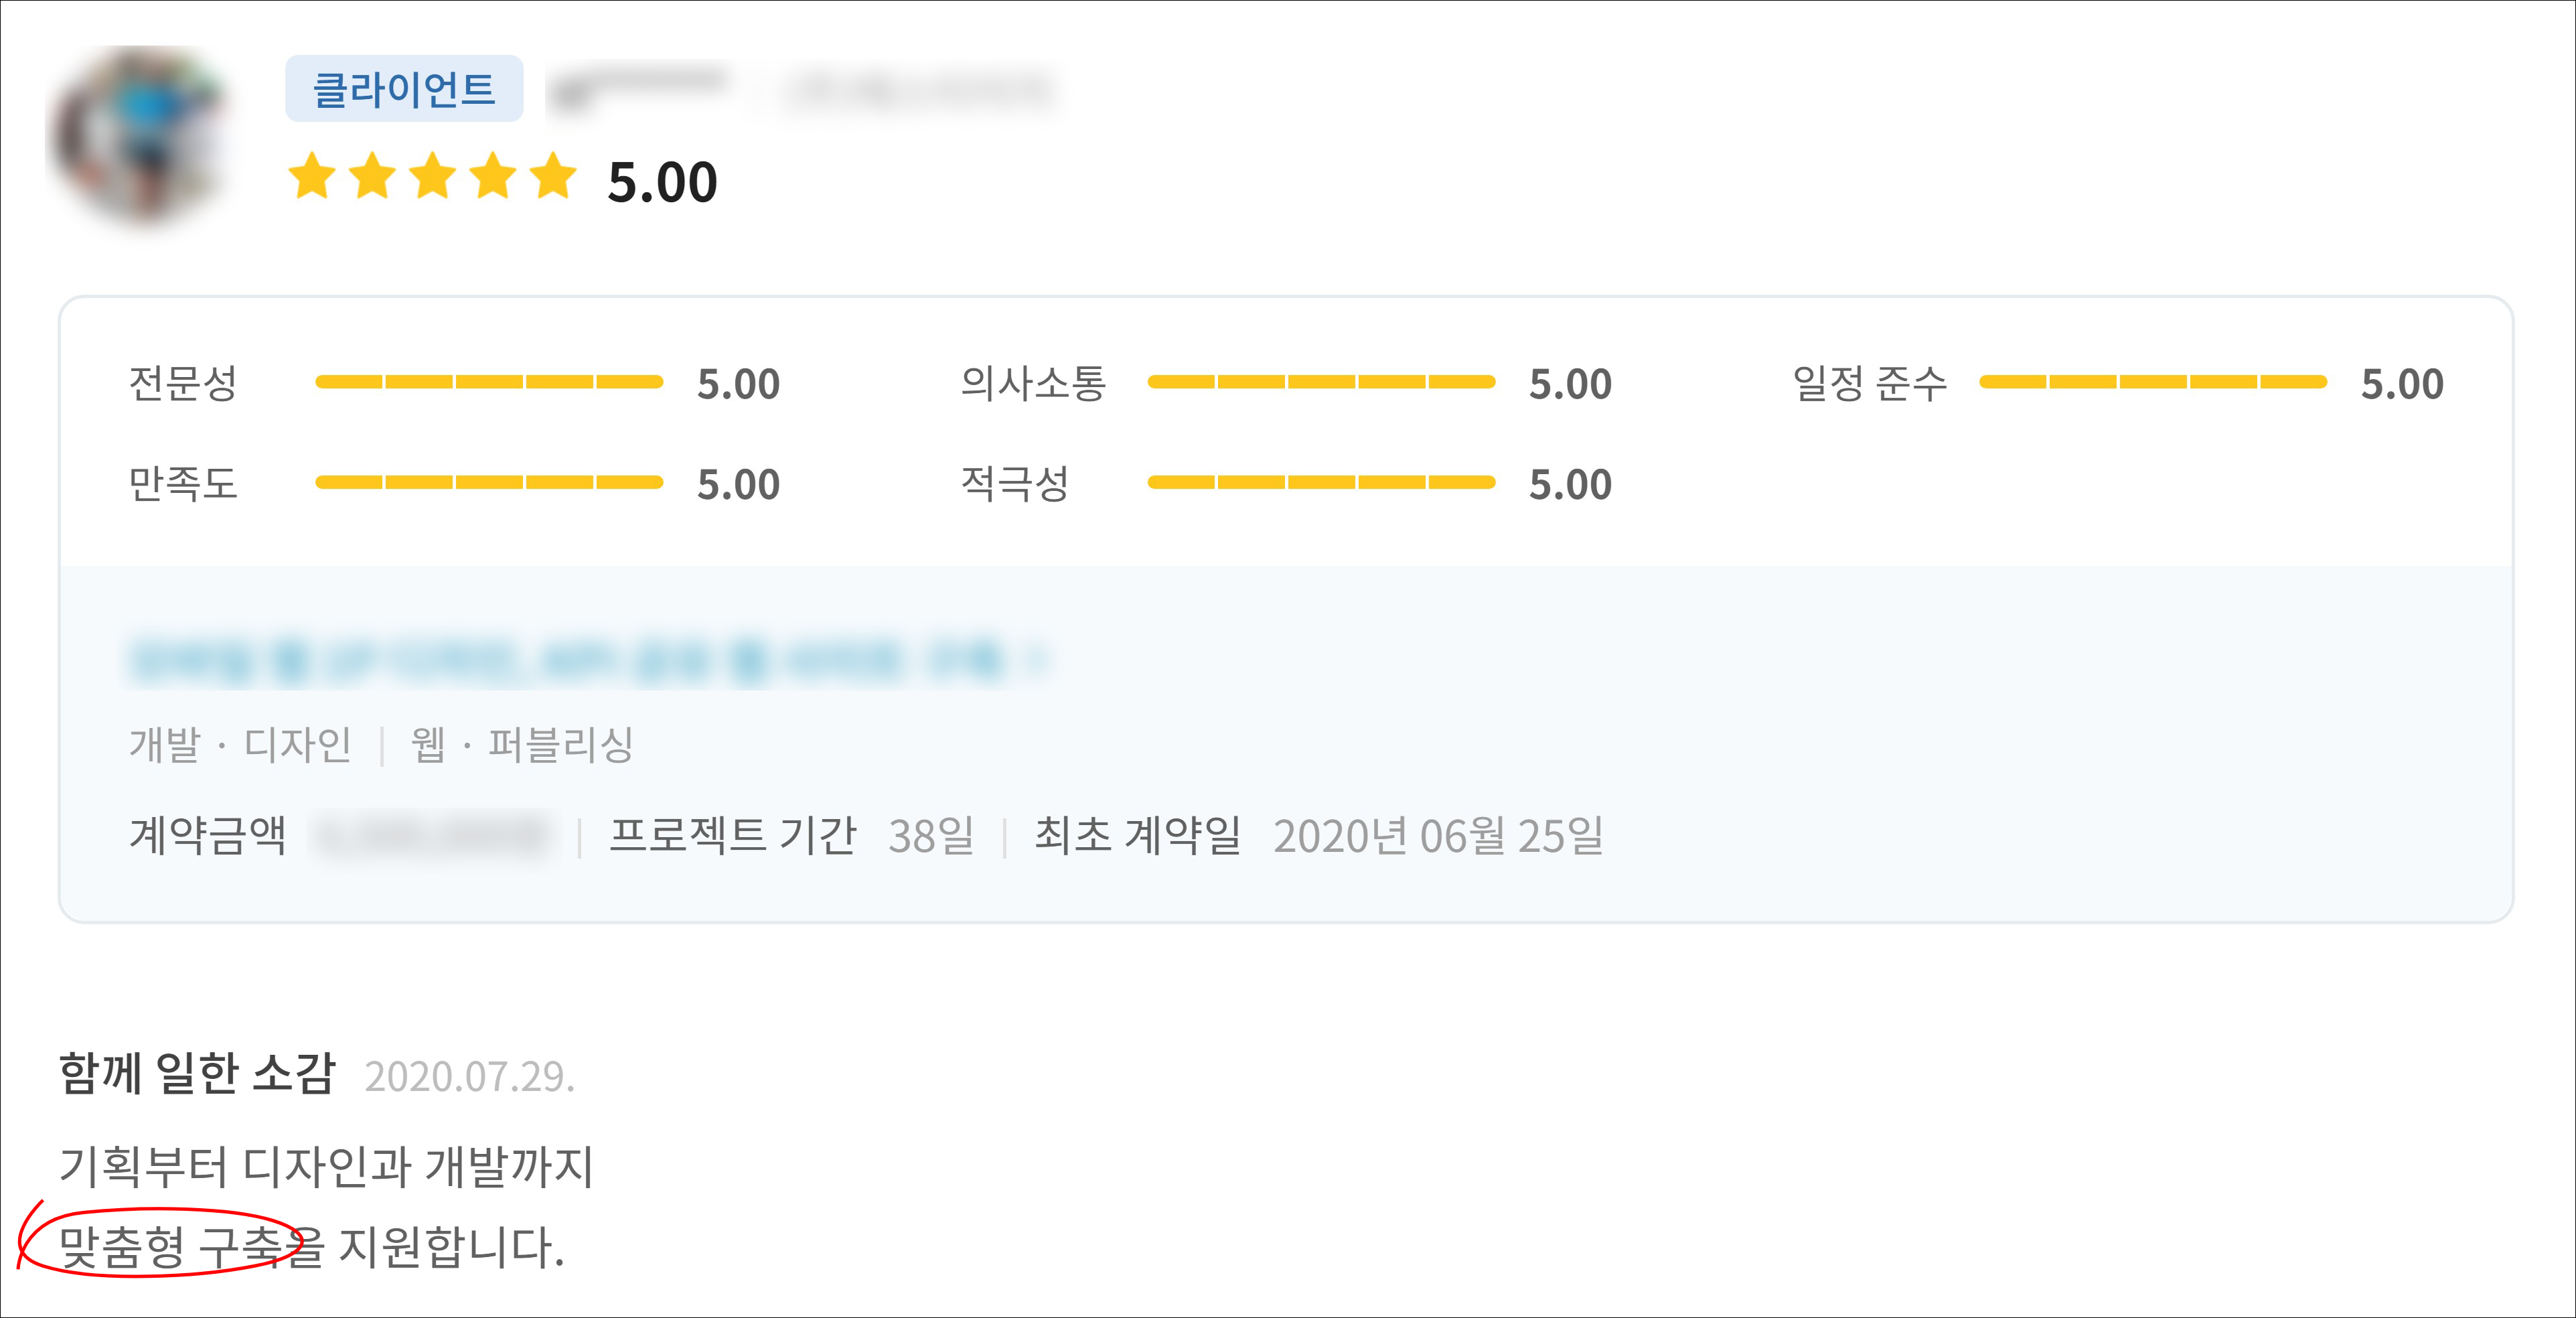Click the 클라이언트 badge
2576x1318 pixels.
pos(403,89)
